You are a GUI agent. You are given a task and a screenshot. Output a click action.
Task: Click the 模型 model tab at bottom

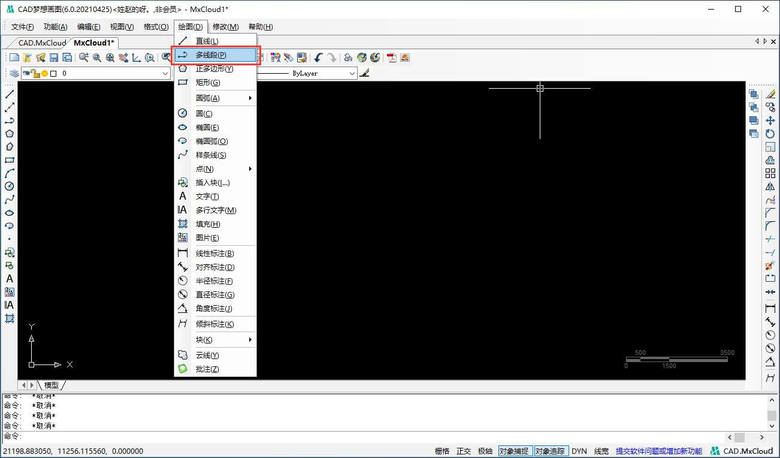[x=51, y=385]
